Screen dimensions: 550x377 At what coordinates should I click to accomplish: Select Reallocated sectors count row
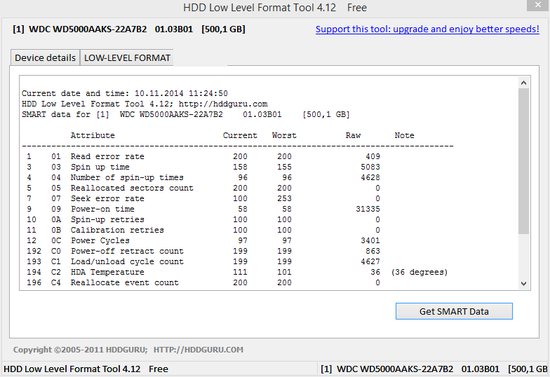(203, 188)
